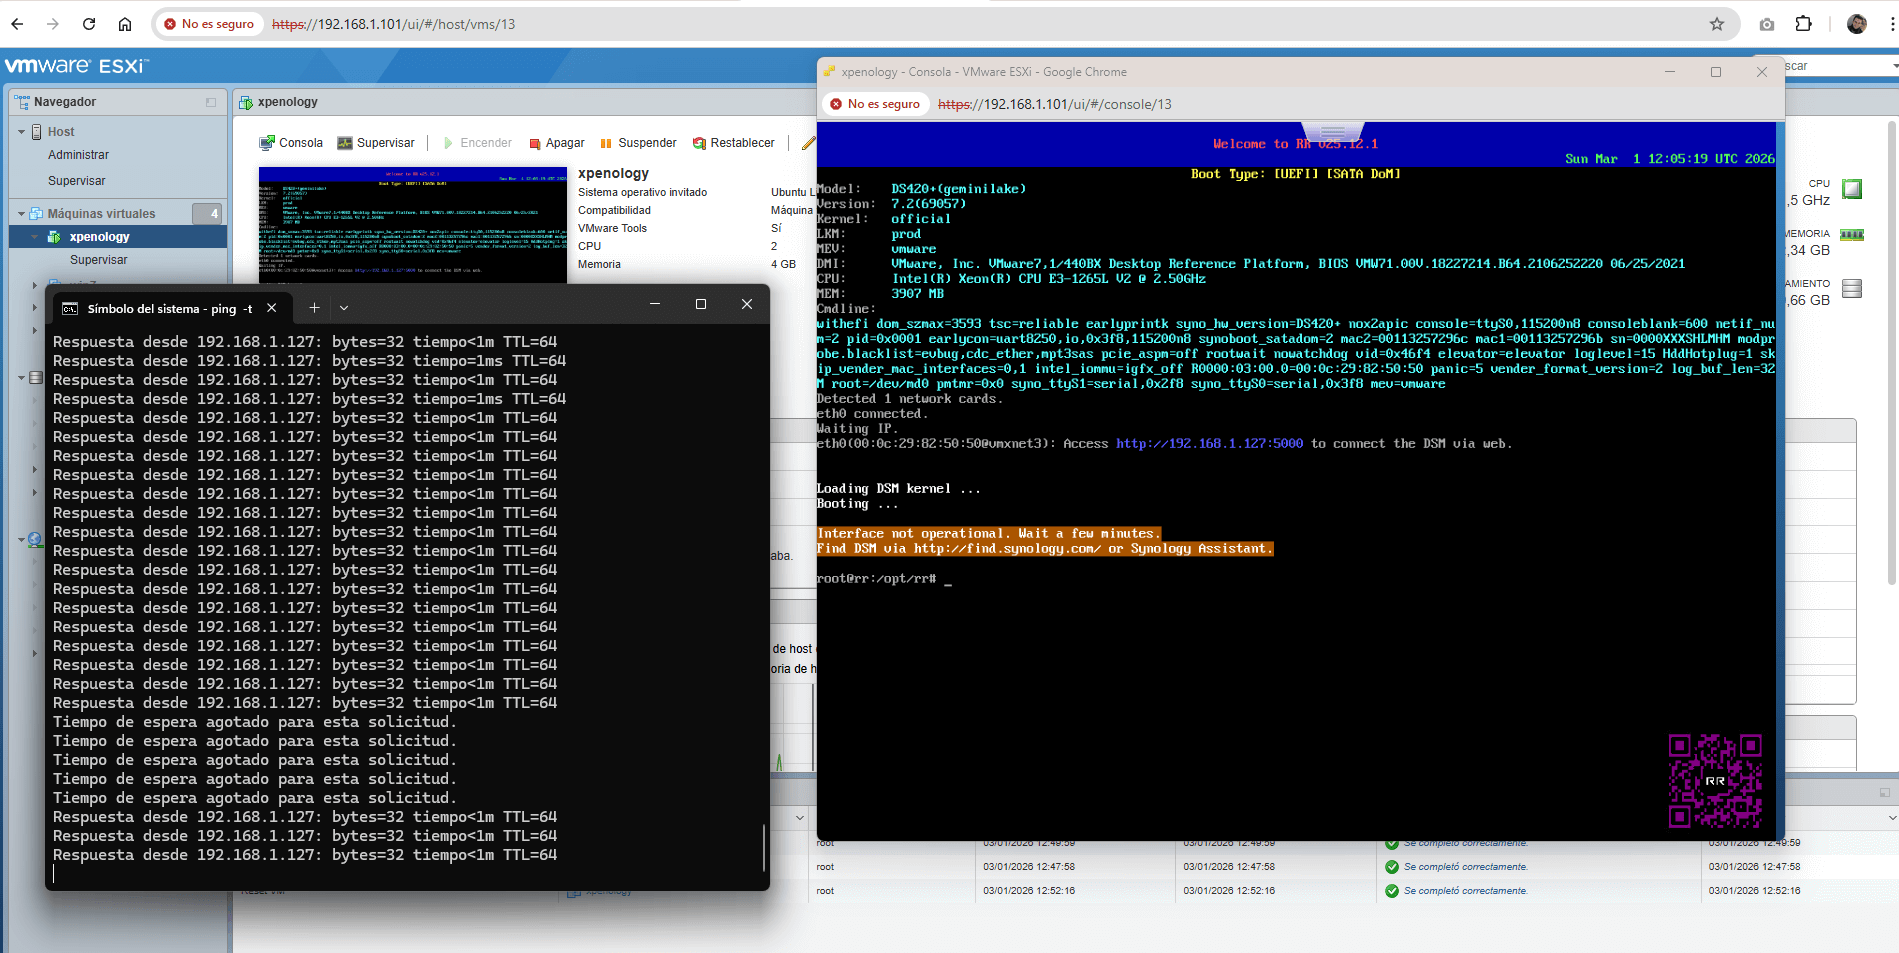Open a new terminal tab with plus
The height and width of the screenshot is (953, 1899).
pos(314,308)
